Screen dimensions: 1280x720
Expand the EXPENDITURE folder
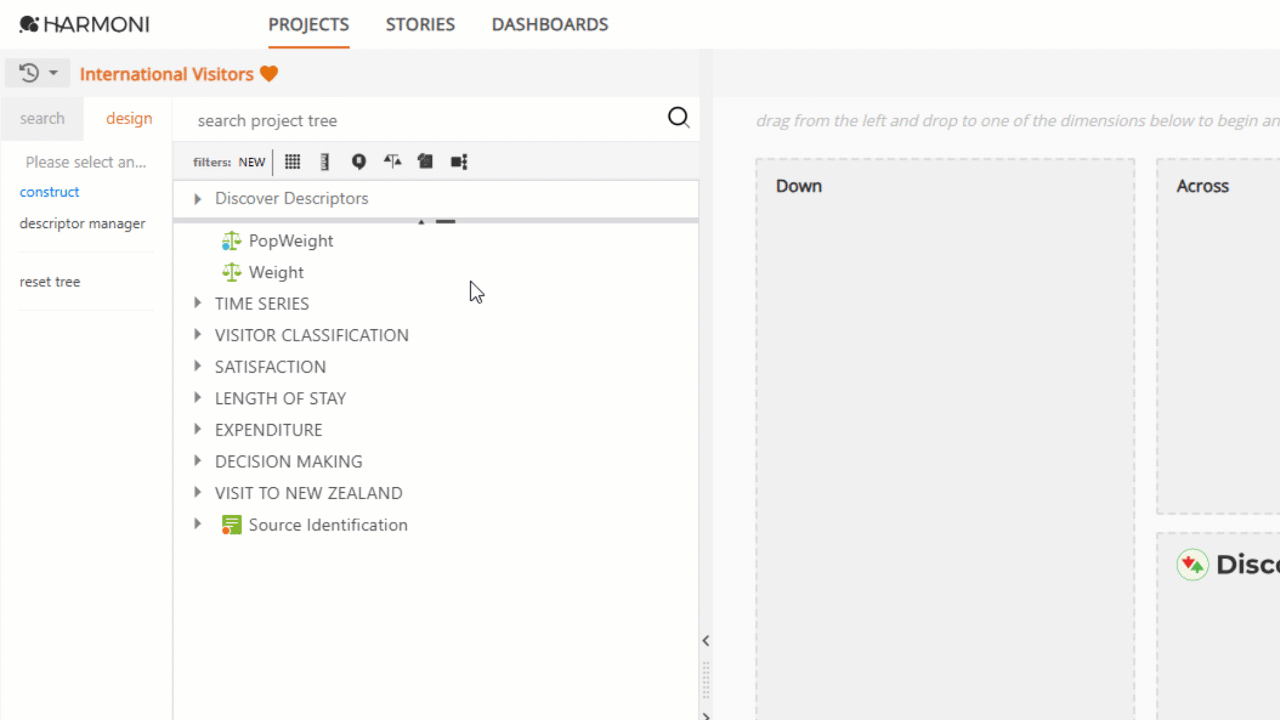pyautogui.click(x=197, y=430)
